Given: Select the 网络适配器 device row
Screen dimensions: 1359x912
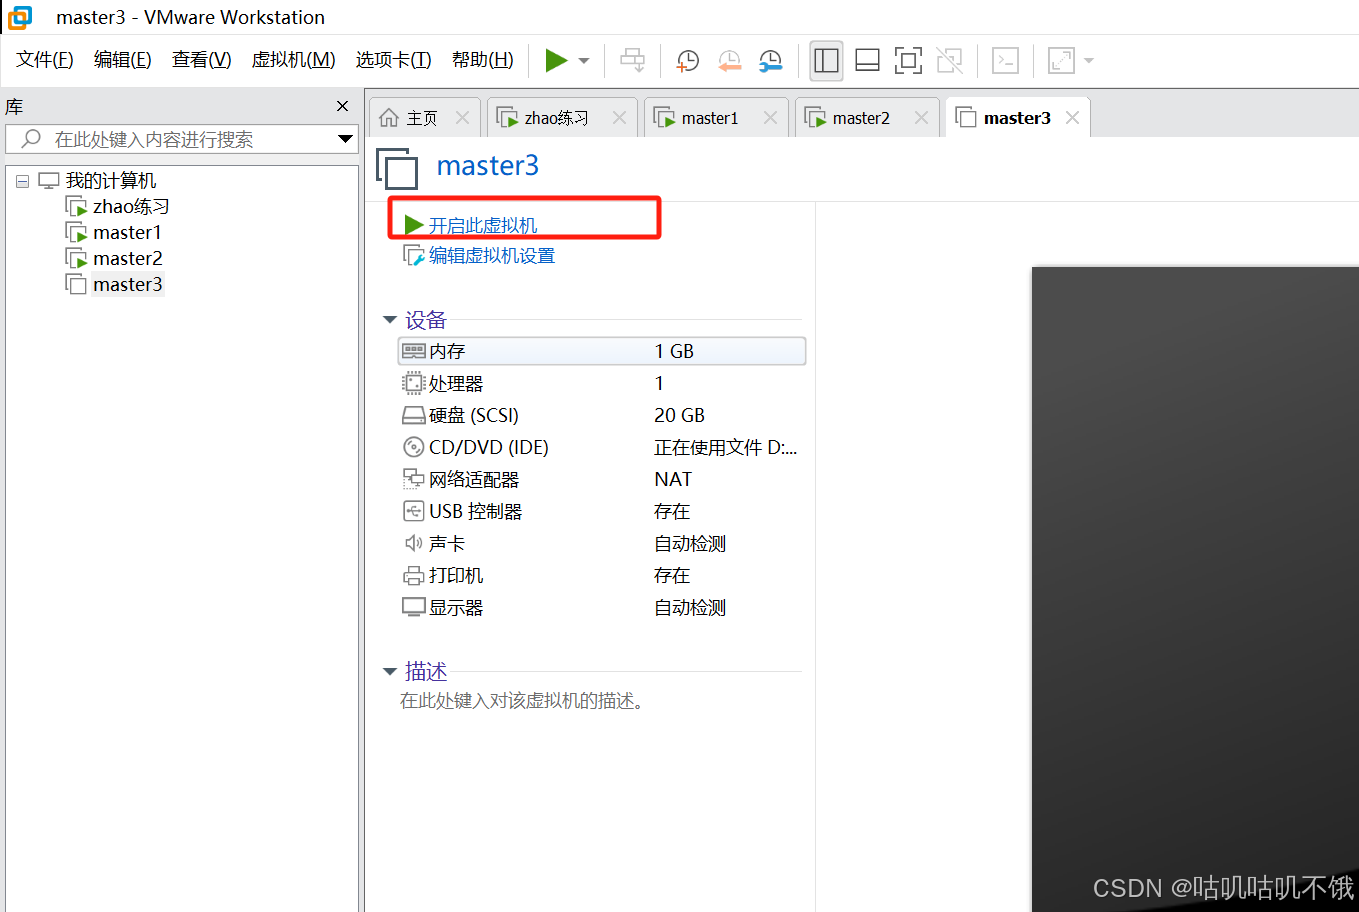Looking at the screenshot, I should [x=602, y=479].
